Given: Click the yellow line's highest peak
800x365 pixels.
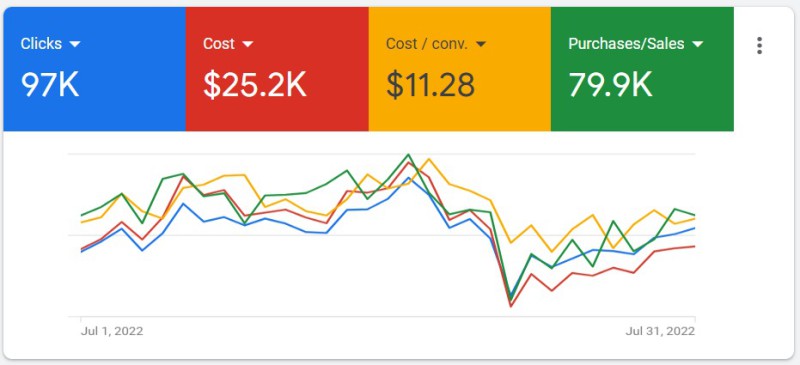Looking at the screenshot, I should (429, 159).
